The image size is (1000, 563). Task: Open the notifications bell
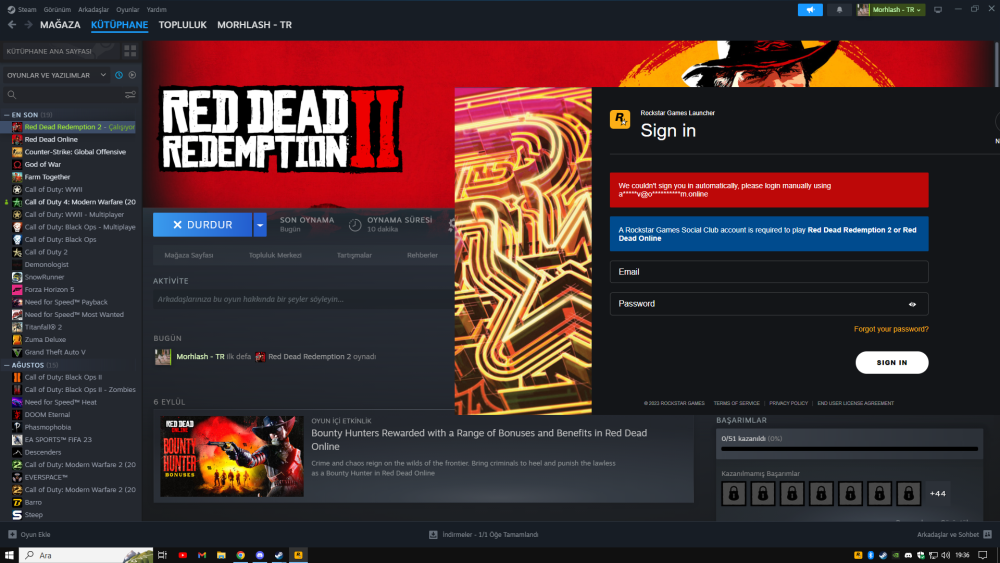click(839, 10)
